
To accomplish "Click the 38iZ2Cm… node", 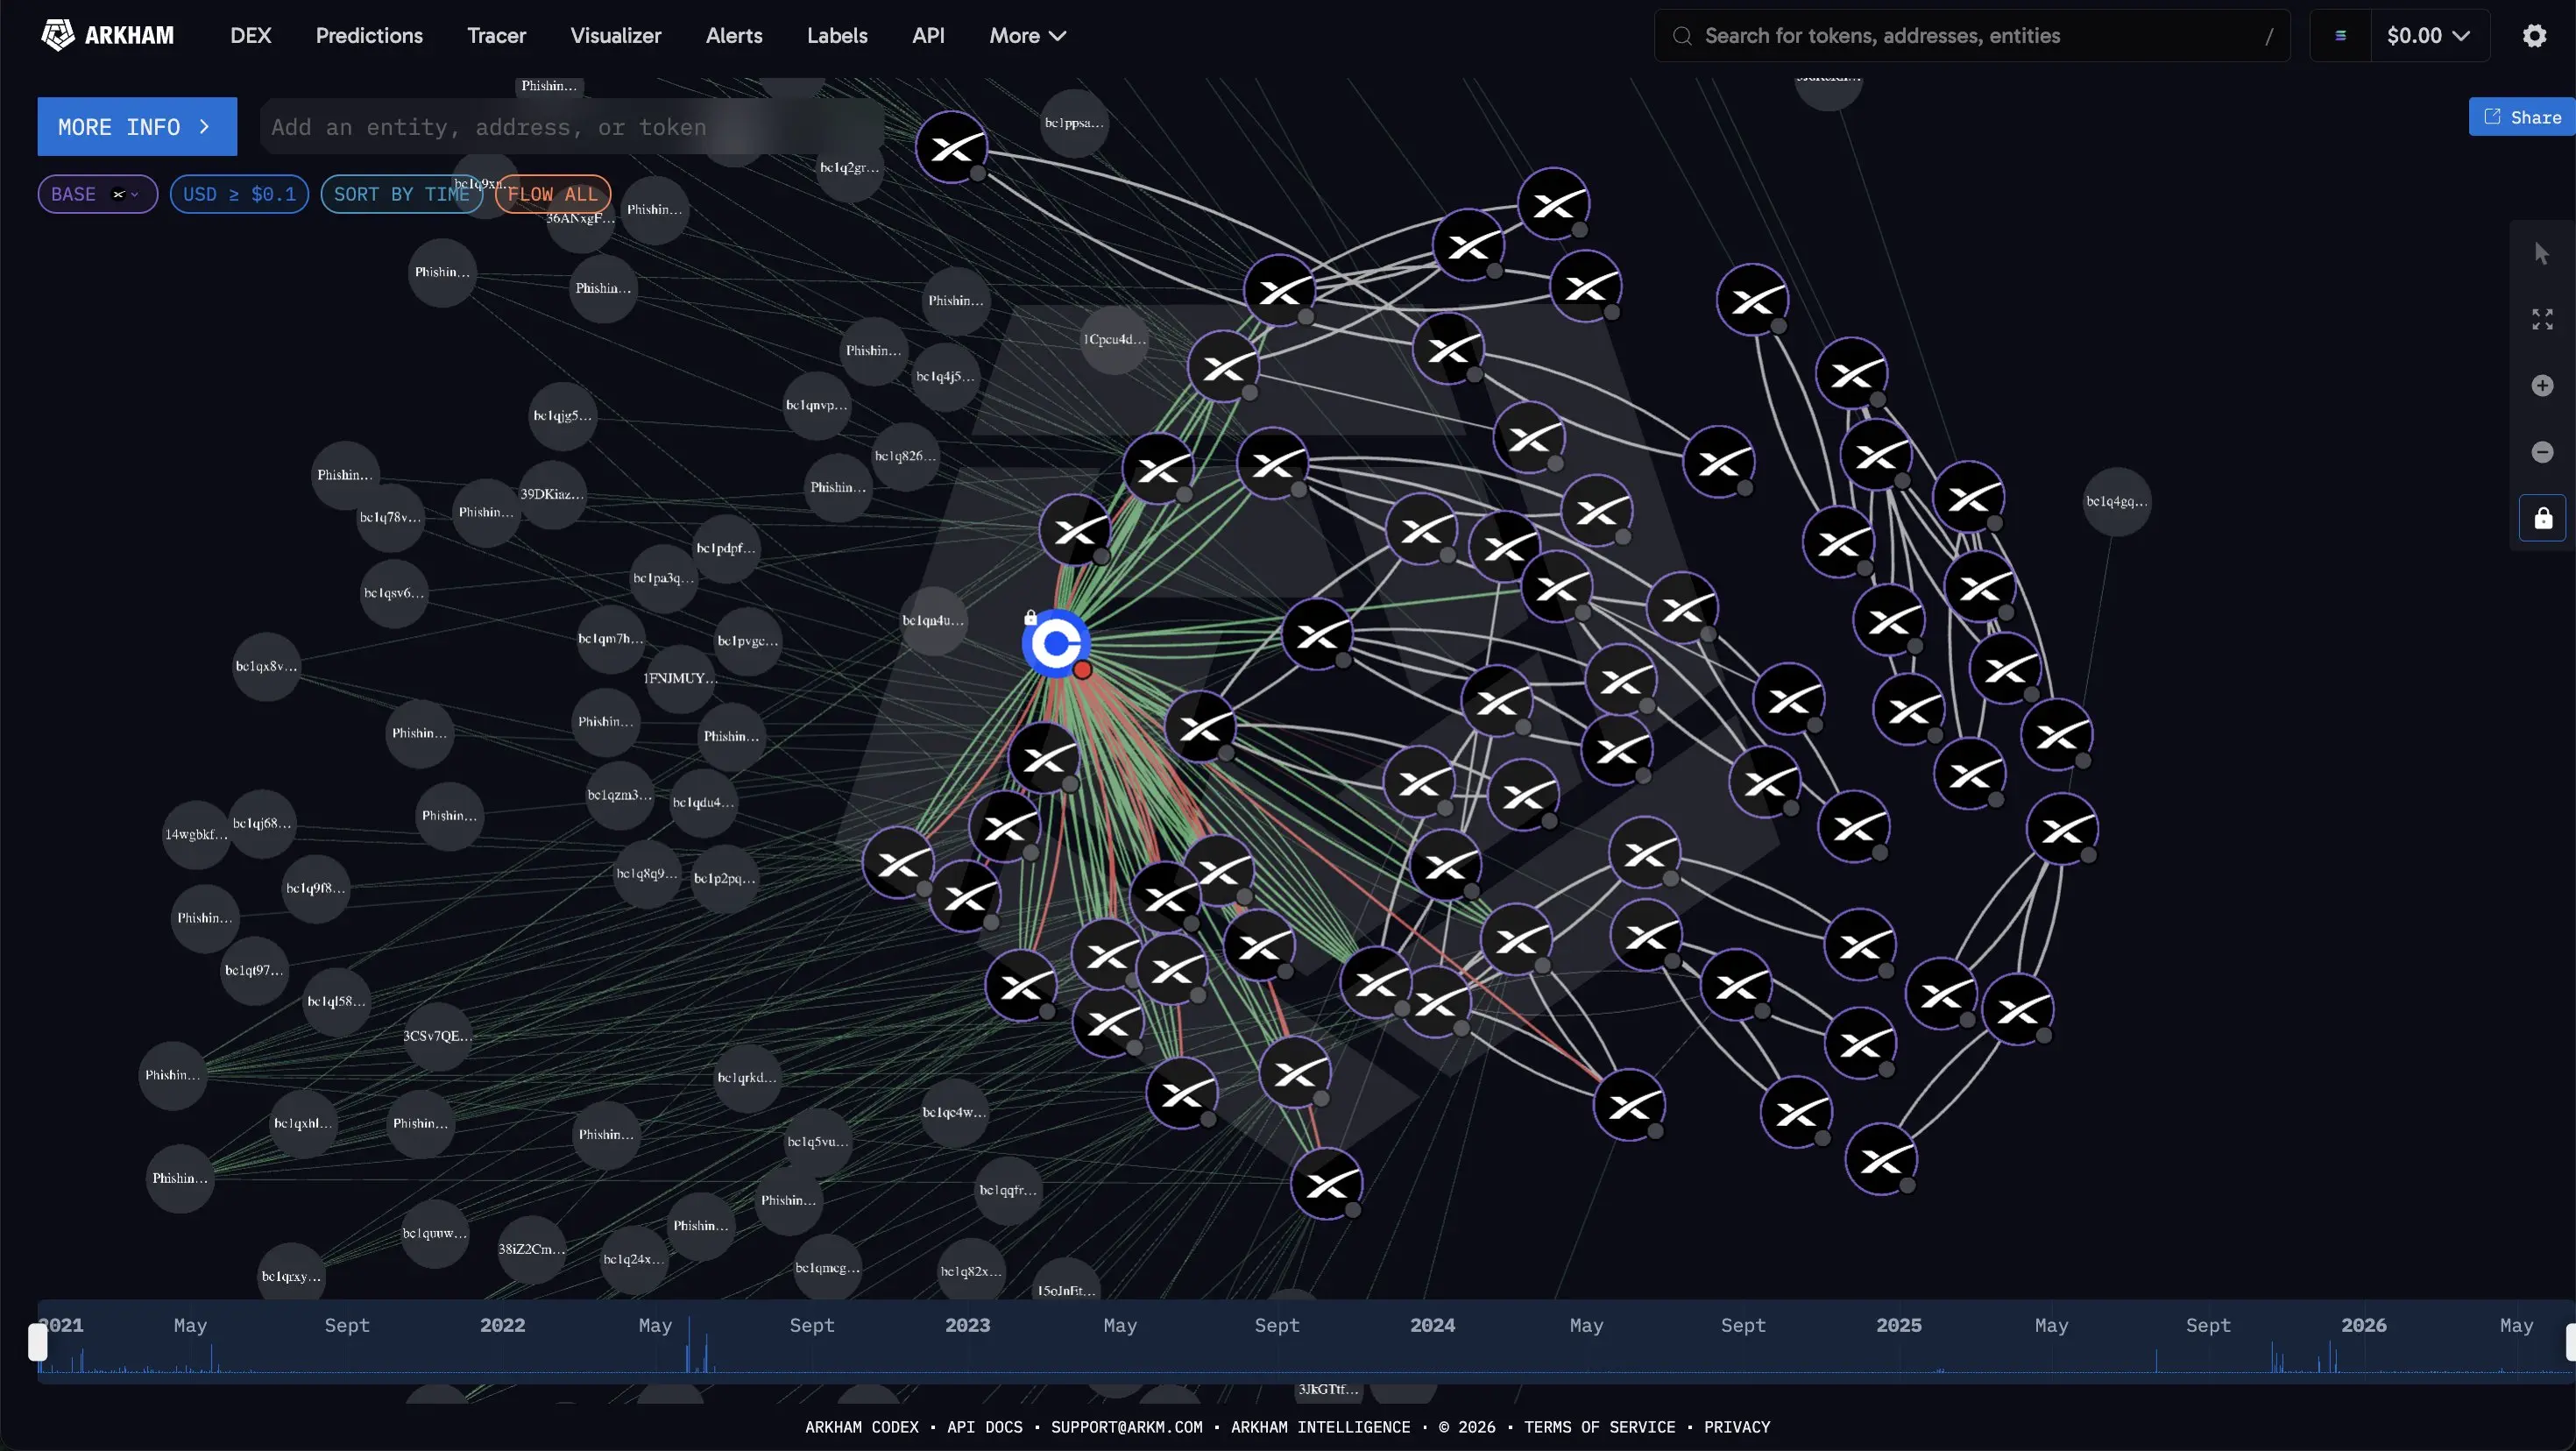I will click(x=532, y=1249).
